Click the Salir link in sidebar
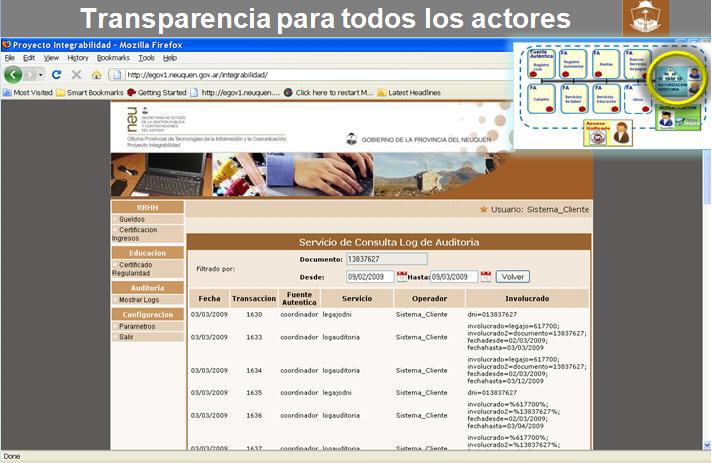The width and height of the screenshot is (712, 463). point(126,337)
